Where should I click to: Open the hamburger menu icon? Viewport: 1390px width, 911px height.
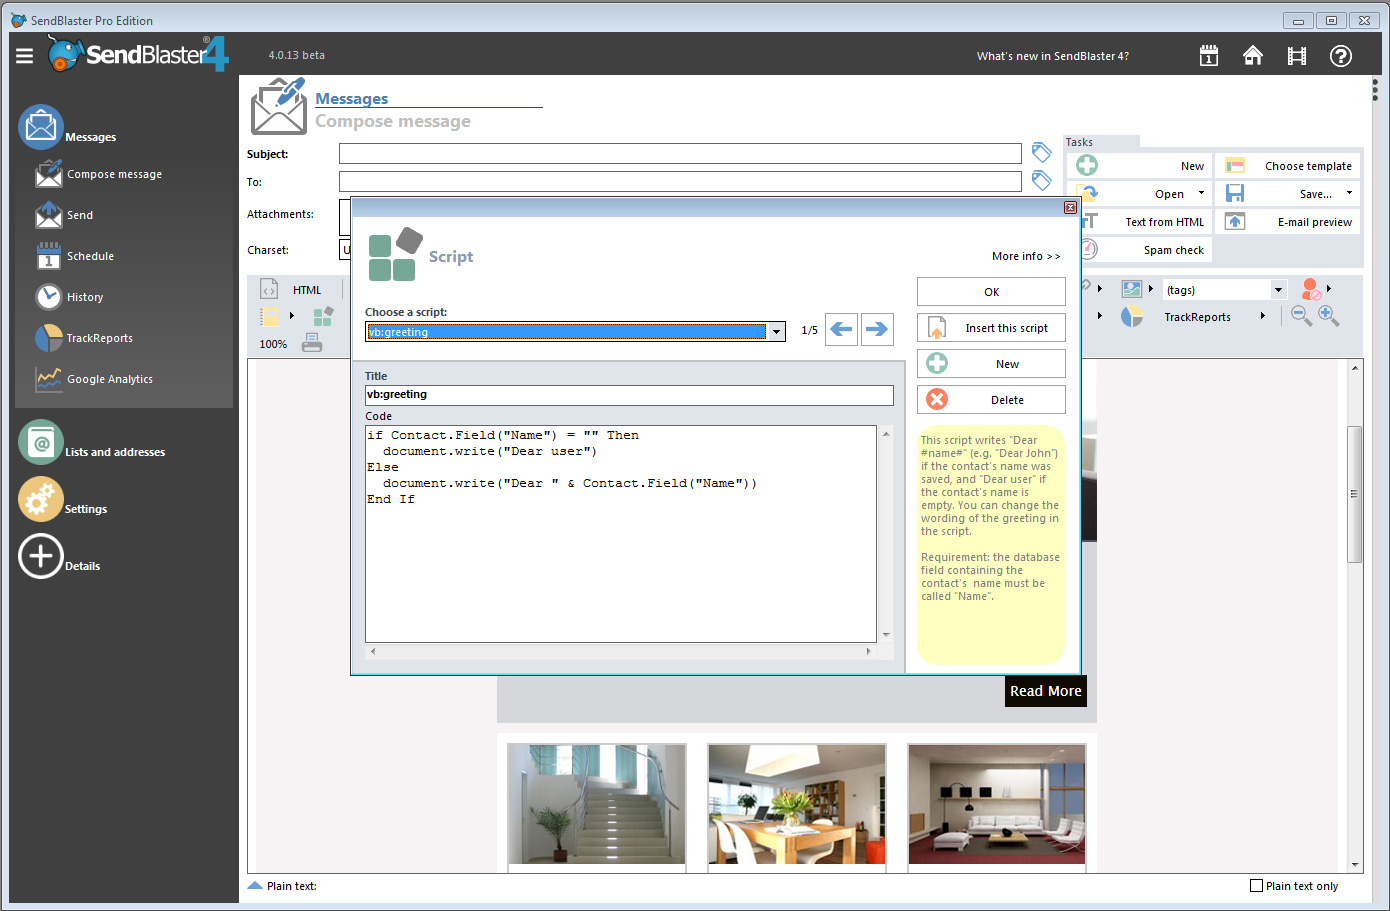coord(24,56)
